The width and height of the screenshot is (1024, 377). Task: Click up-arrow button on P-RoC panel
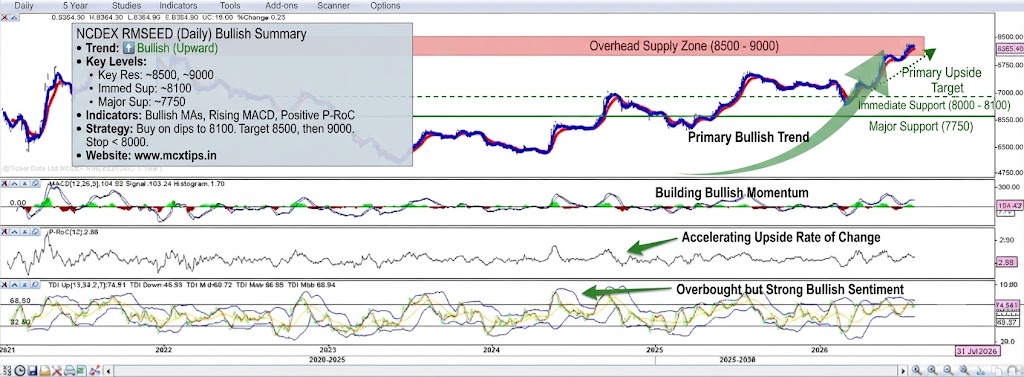click(x=14, y=231)
